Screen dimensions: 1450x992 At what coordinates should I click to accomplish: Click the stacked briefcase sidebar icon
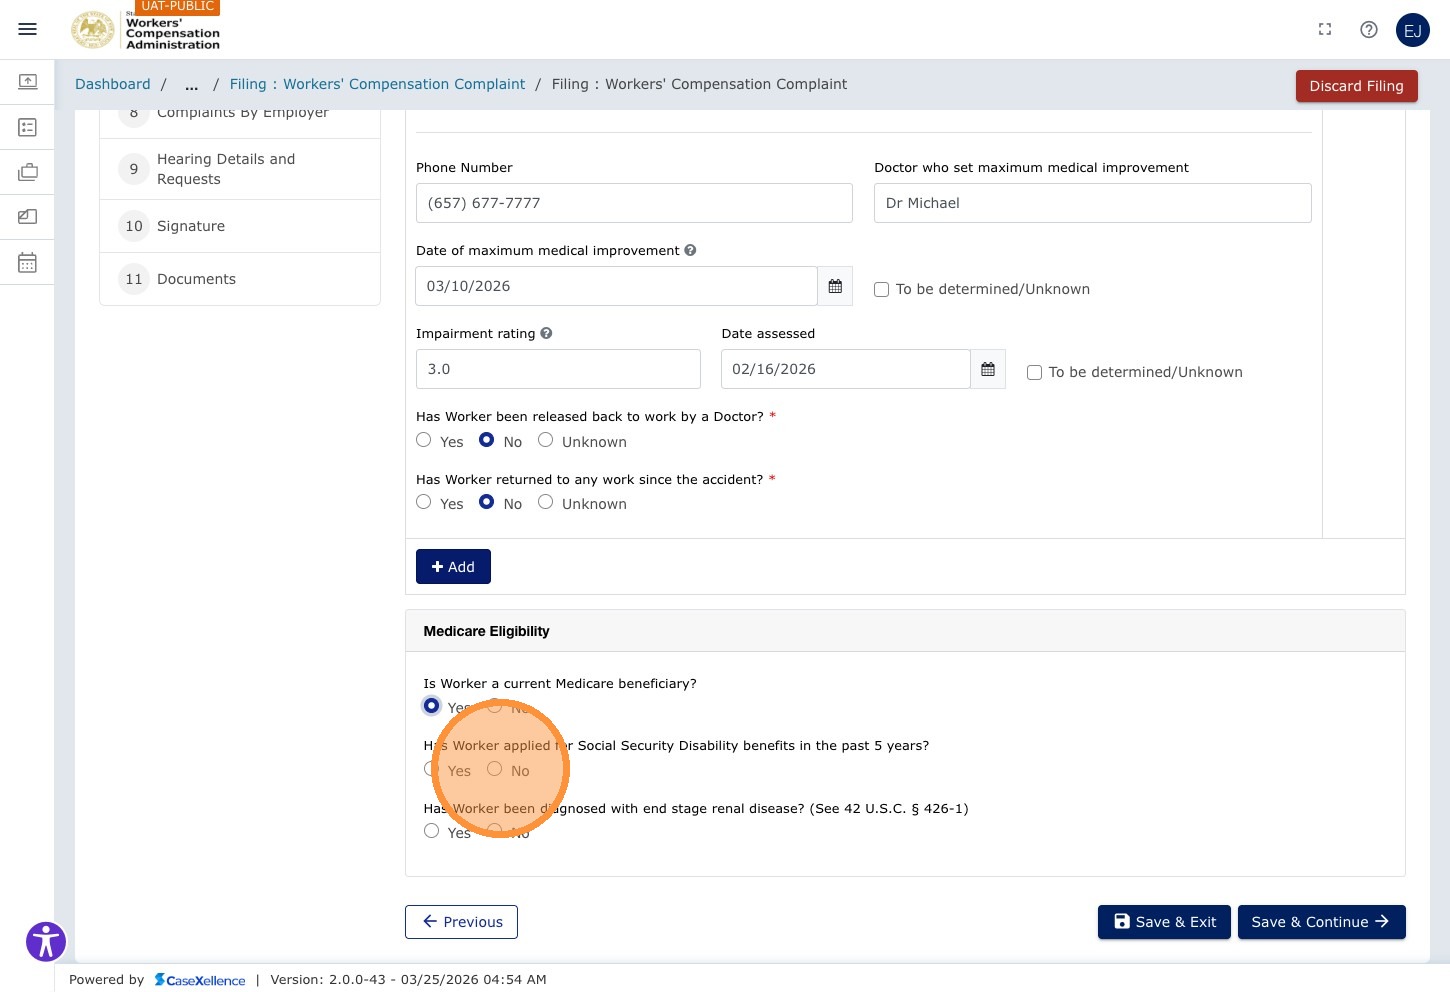click(x=28, y=172)
